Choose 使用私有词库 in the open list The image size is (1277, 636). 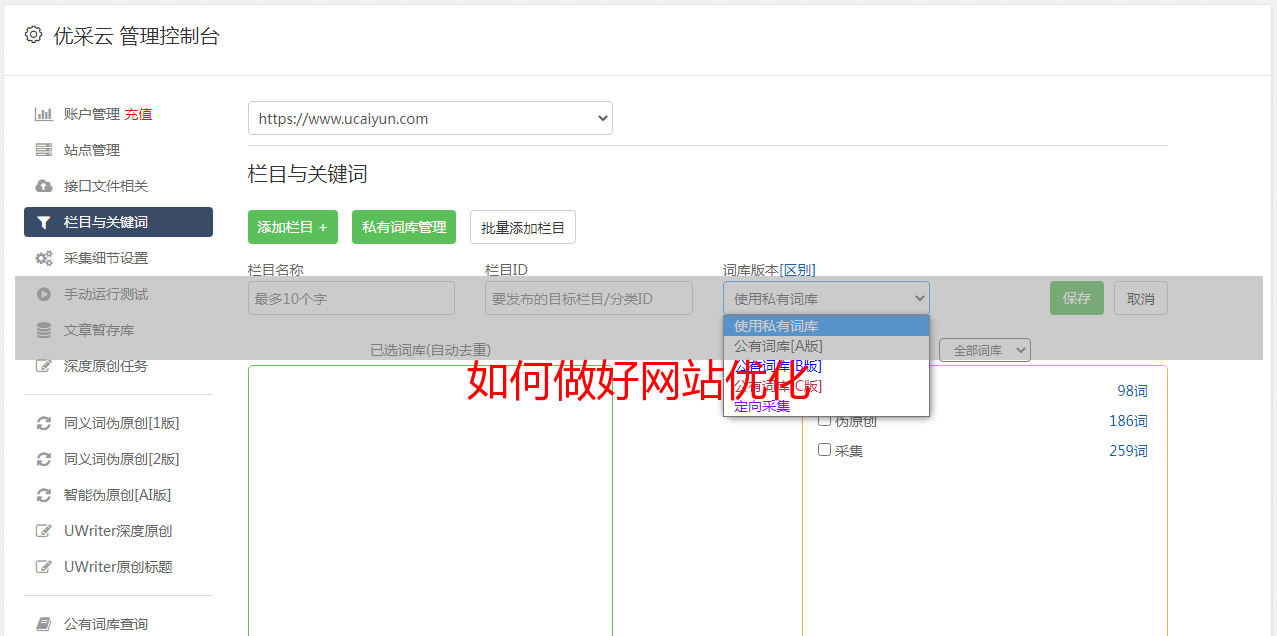point(826,326)
